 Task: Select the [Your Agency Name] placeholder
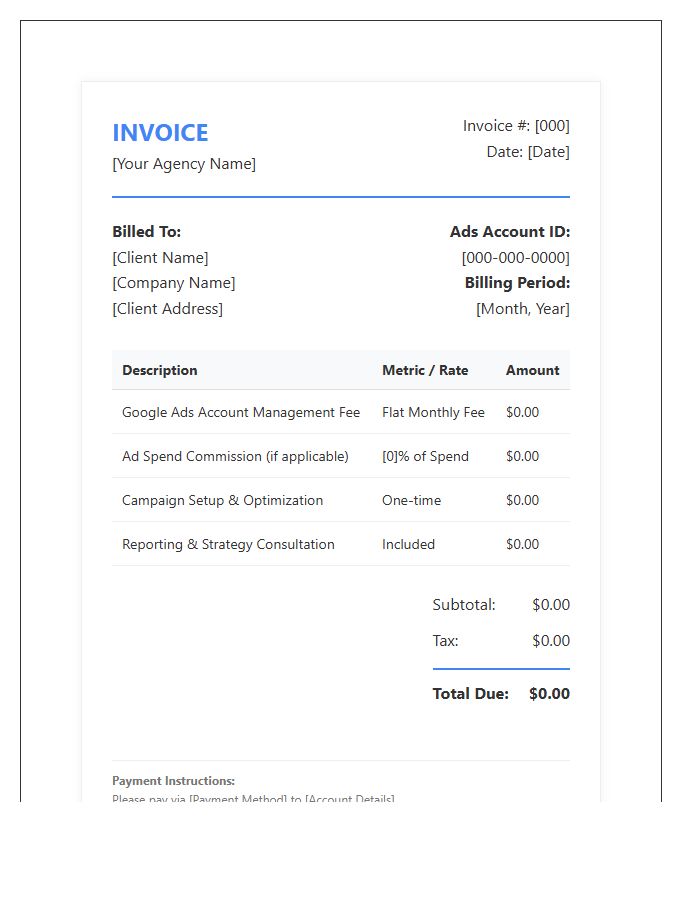click(x=184, y=164)
